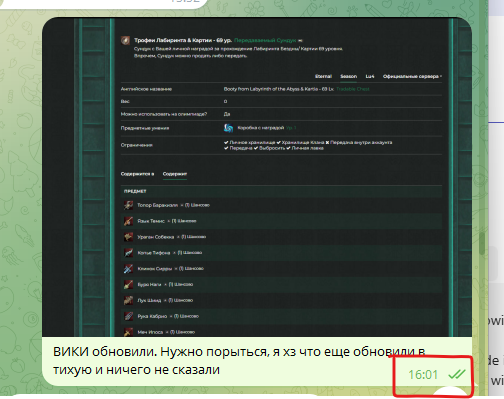Click the Копье Тифона item name

154,253
